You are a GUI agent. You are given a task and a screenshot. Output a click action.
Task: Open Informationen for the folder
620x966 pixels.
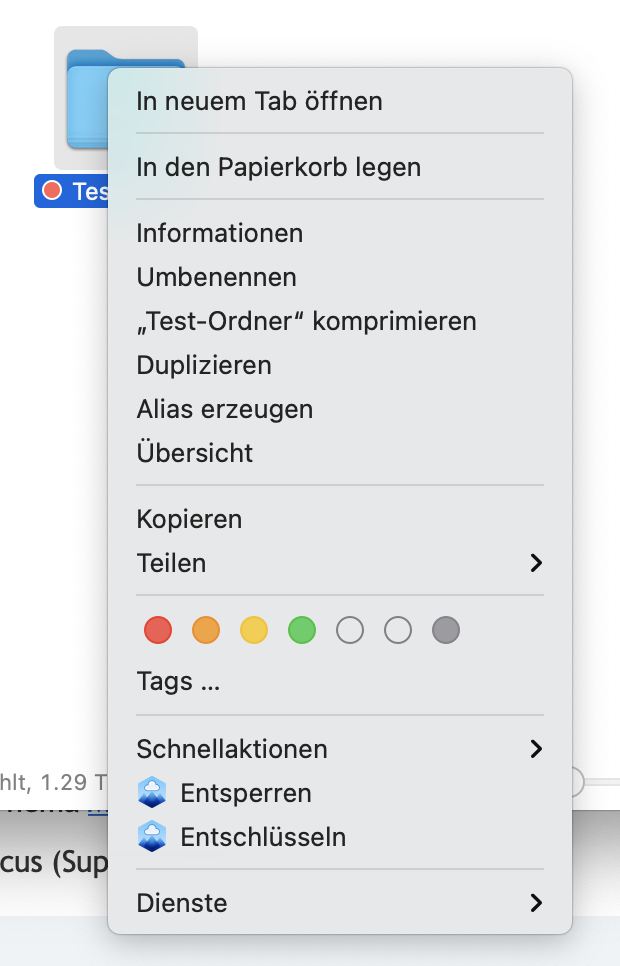219,233
